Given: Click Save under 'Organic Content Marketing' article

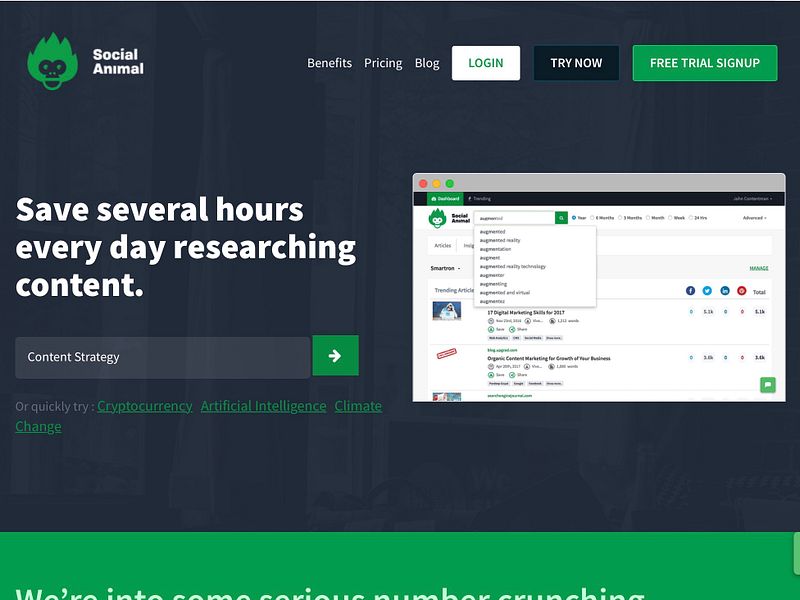Looking at the screenshot, I should pos(496,375).
